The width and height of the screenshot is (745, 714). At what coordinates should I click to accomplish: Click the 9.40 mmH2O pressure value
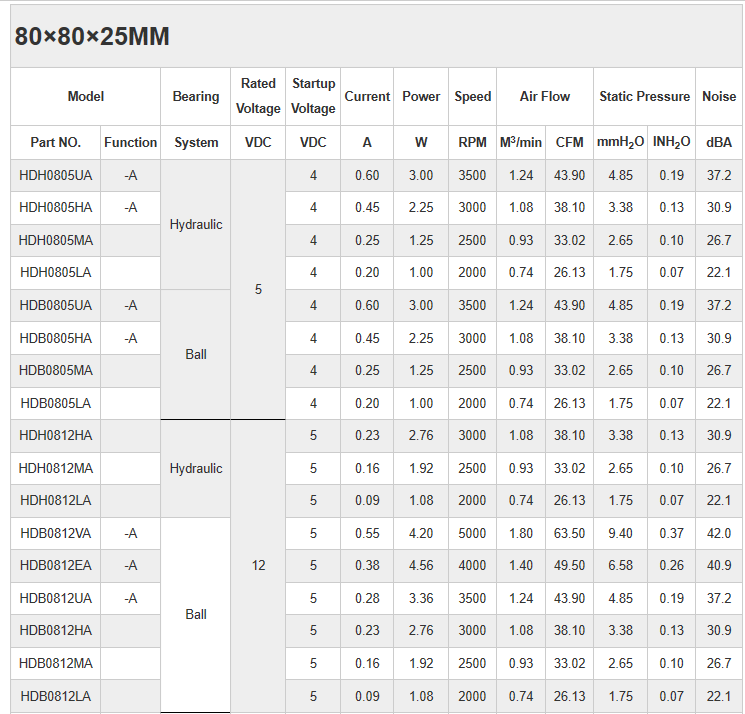point(620,533)
